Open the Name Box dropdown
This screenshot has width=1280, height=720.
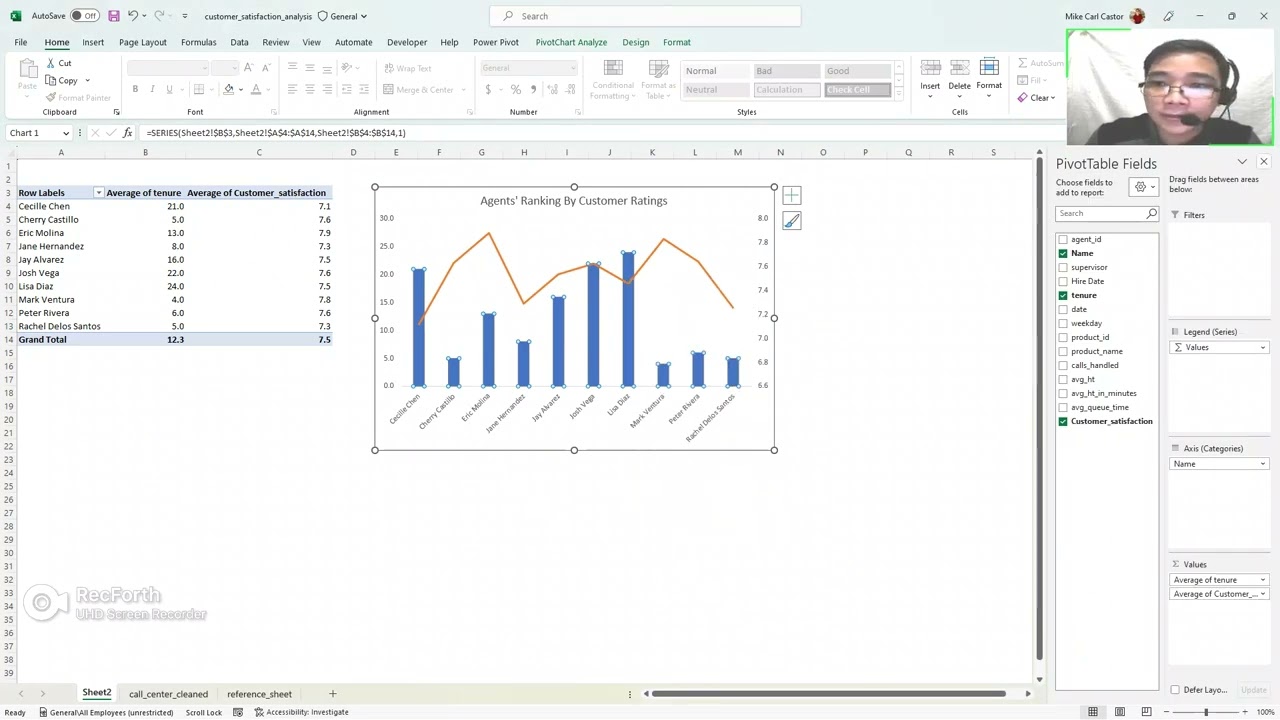[66, 133]
